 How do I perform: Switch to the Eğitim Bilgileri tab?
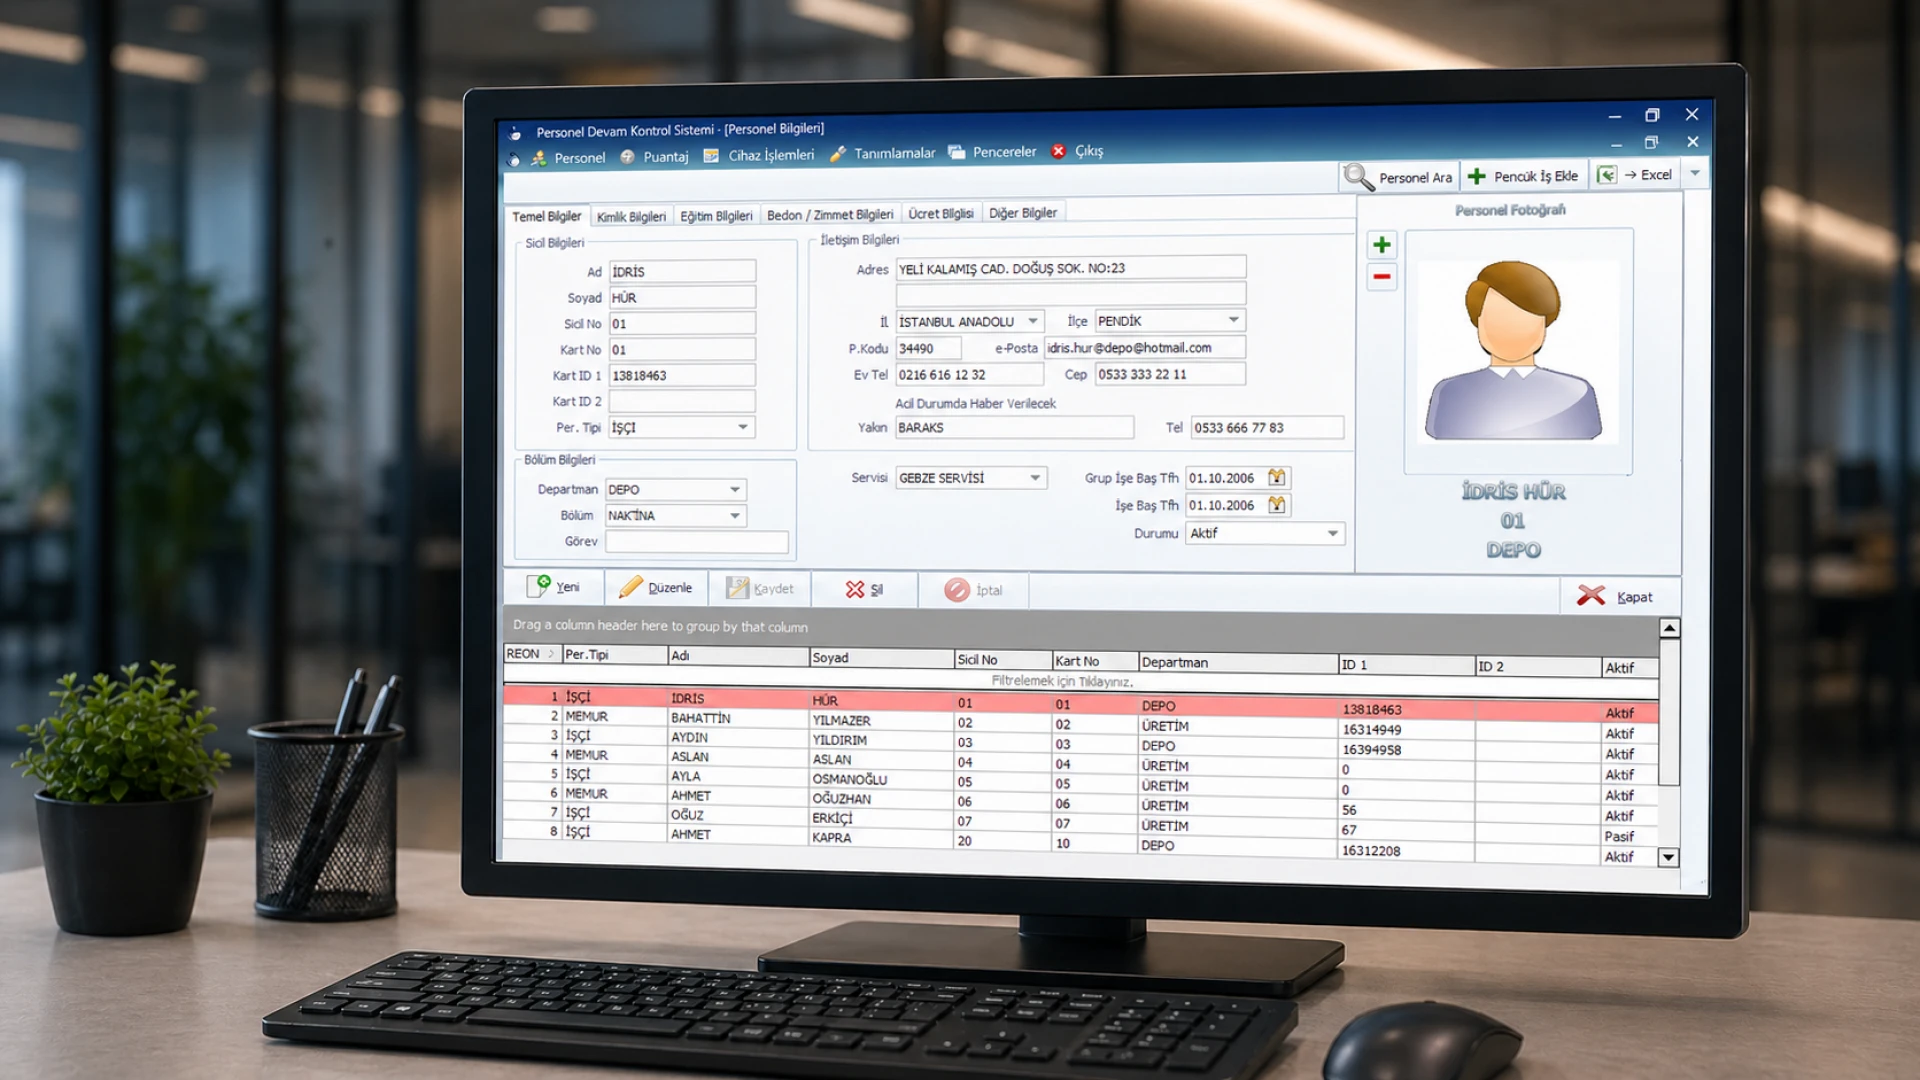pyautogui.click(x=716, y=216)
